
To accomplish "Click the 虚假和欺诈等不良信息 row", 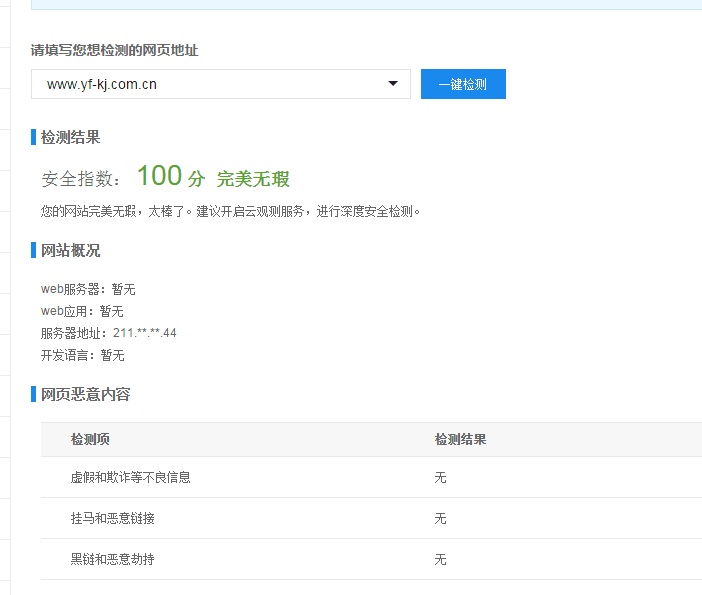I will (372, 477).
